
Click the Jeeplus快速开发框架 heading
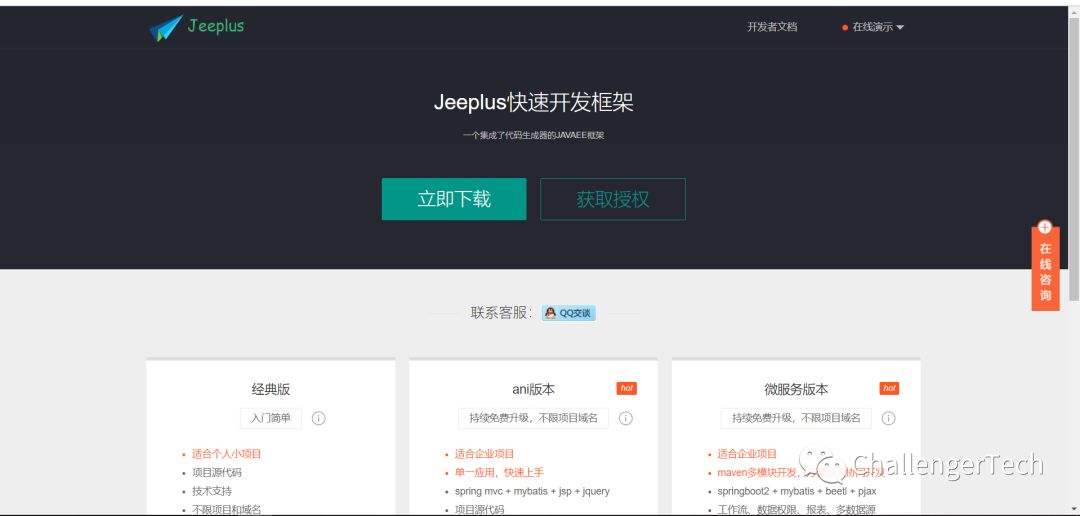pos(534,103)
